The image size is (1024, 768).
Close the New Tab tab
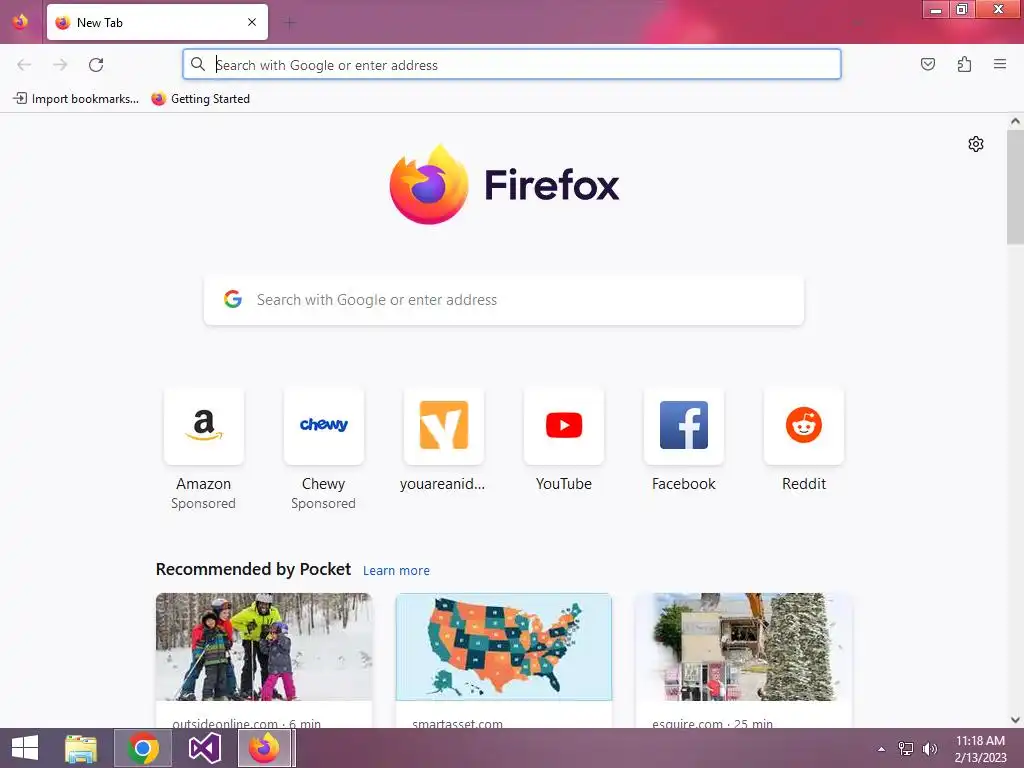tap(252, 22)
